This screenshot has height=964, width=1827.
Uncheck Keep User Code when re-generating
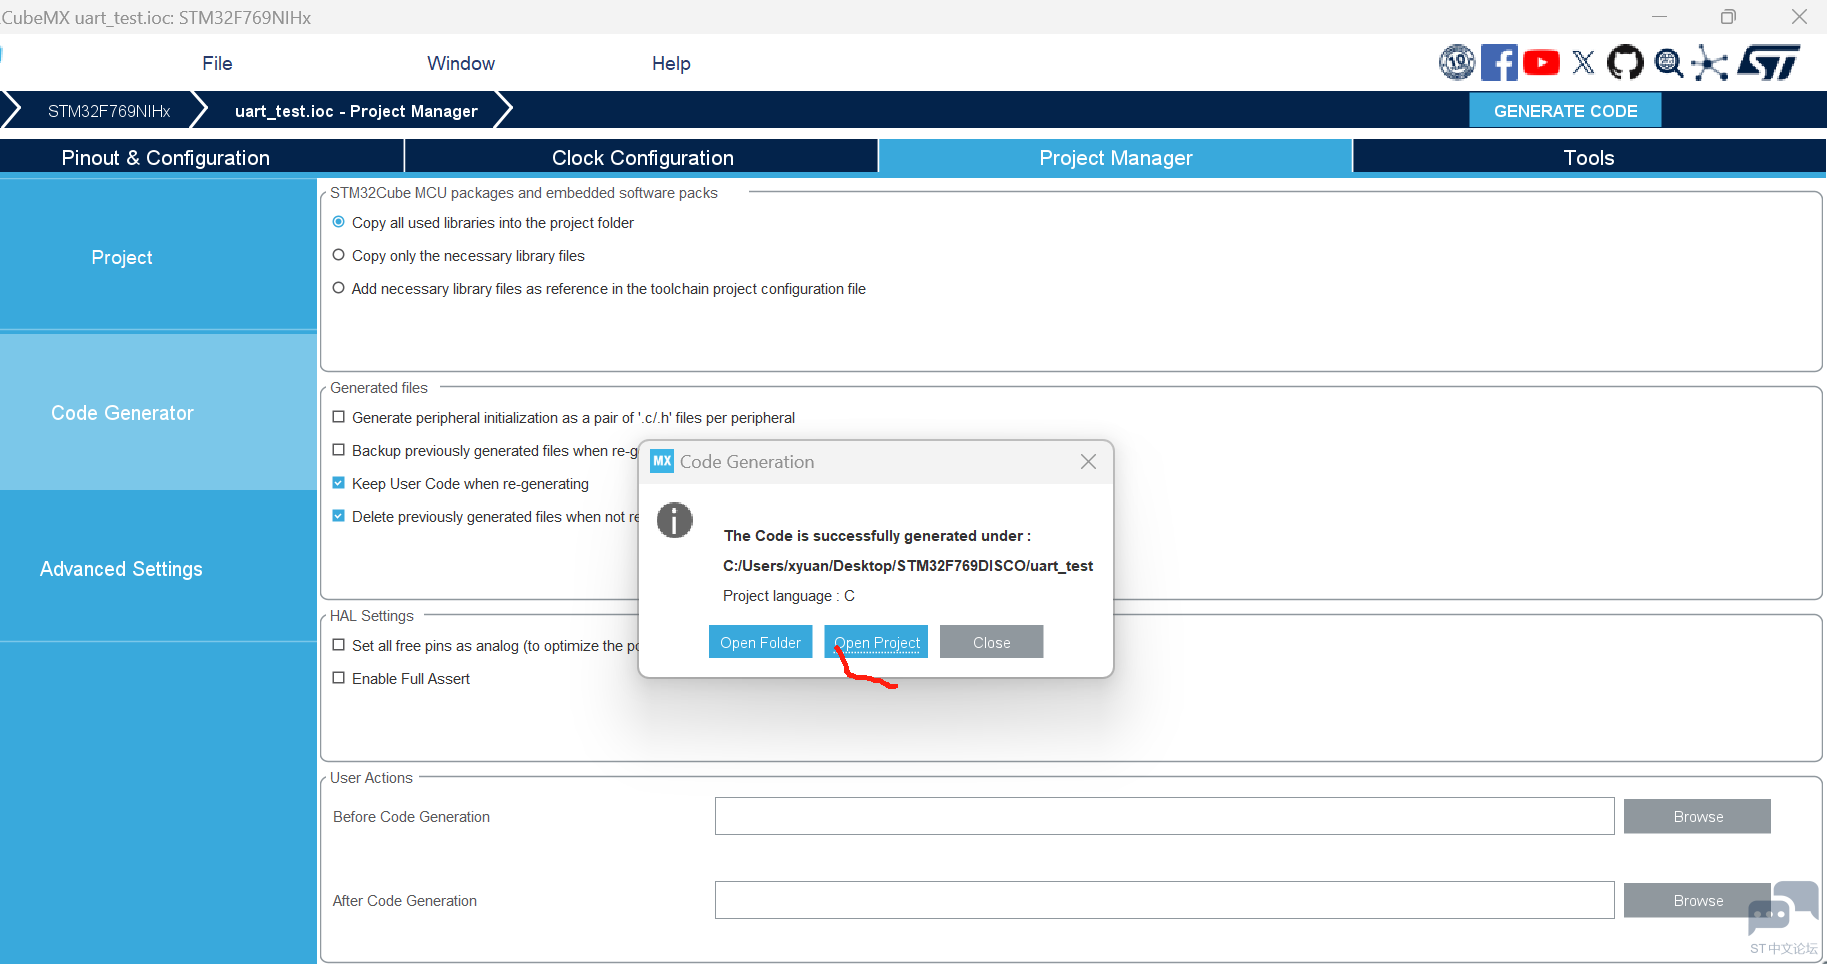[x=339, y=483]
